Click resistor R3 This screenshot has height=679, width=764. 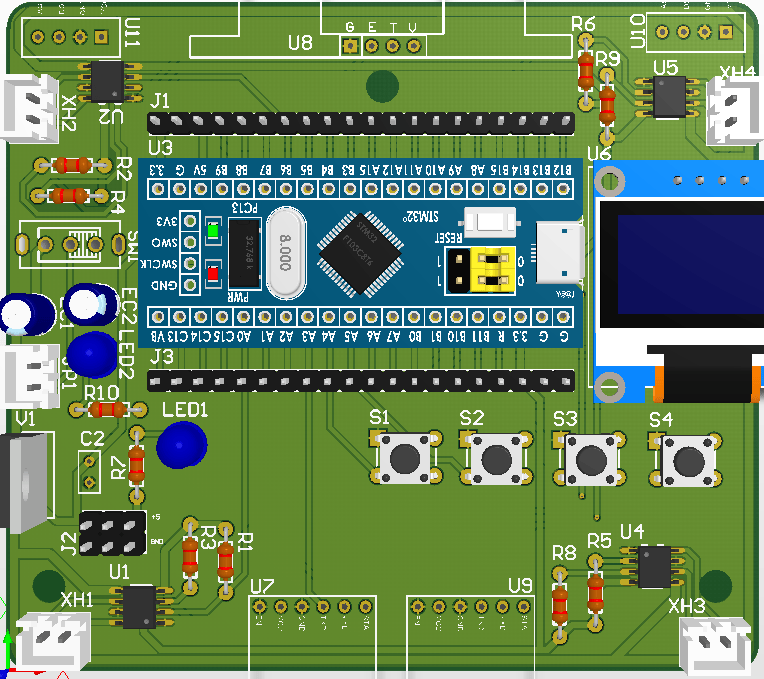coord(190,556)
